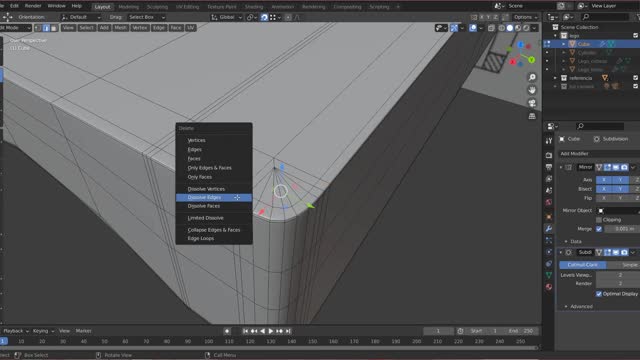Open the Add Modifier button
640x360 pixels.
[599, 153]
